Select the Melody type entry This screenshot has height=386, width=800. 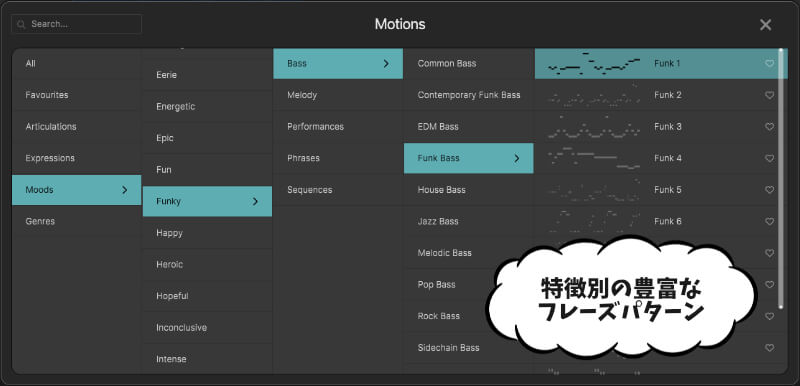(338, 95)
